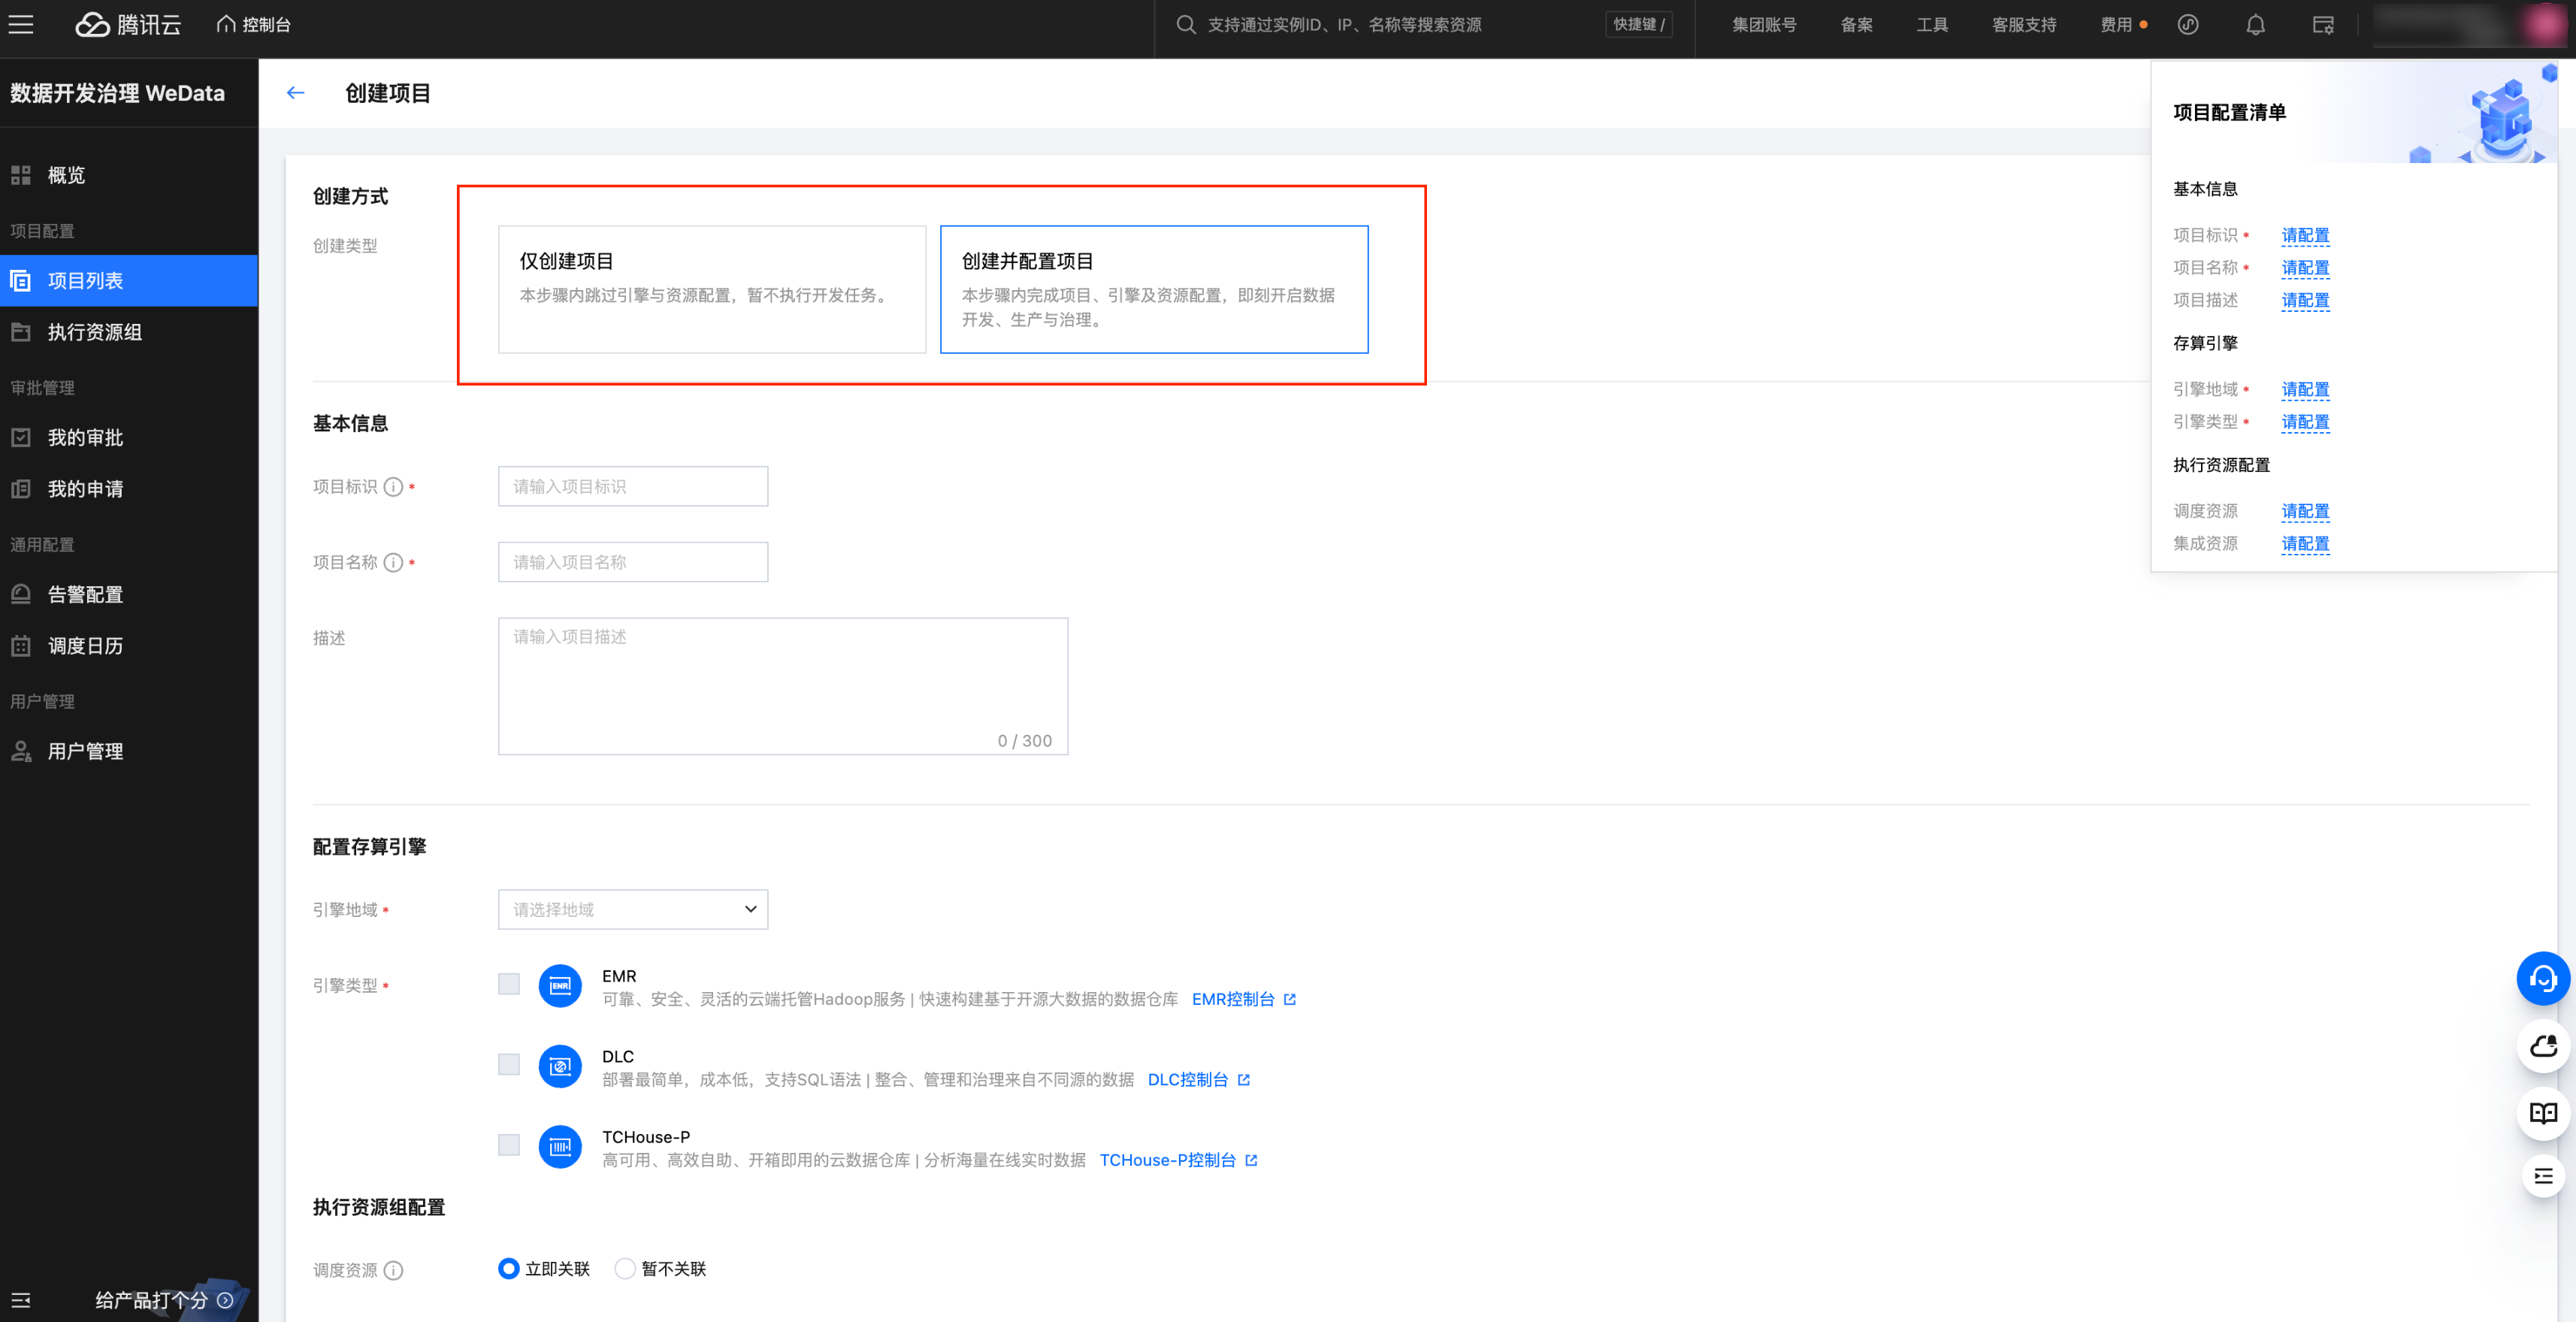Click the back arrow beside 创建项目
Screen dimensions: 2576x1322
pyautogui.click(x=295, y=93)
